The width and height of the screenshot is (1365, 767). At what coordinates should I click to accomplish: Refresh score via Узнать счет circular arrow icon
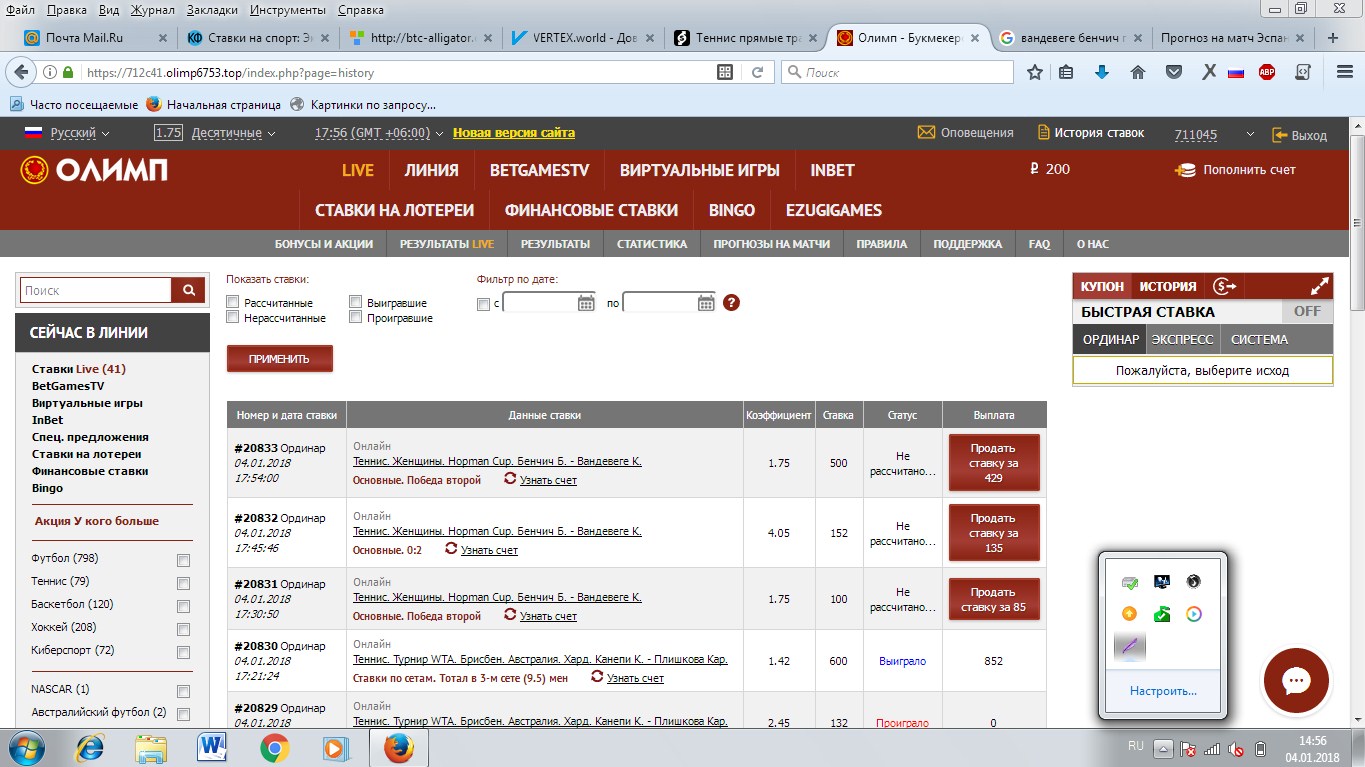(x=510, y=479)
